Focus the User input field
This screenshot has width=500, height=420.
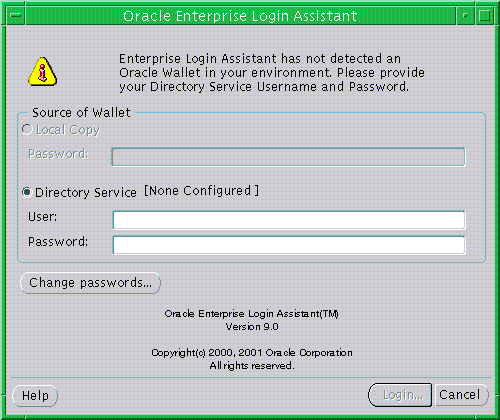(289, 220)
